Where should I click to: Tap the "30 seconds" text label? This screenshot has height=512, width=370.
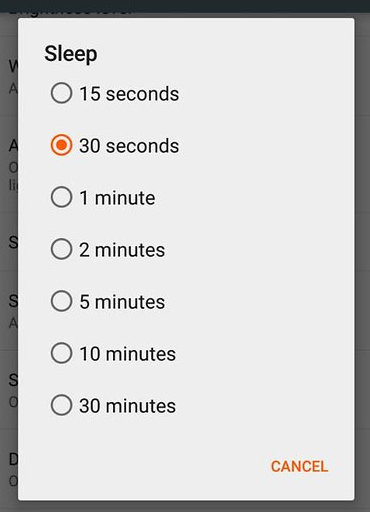click(129, 146)
